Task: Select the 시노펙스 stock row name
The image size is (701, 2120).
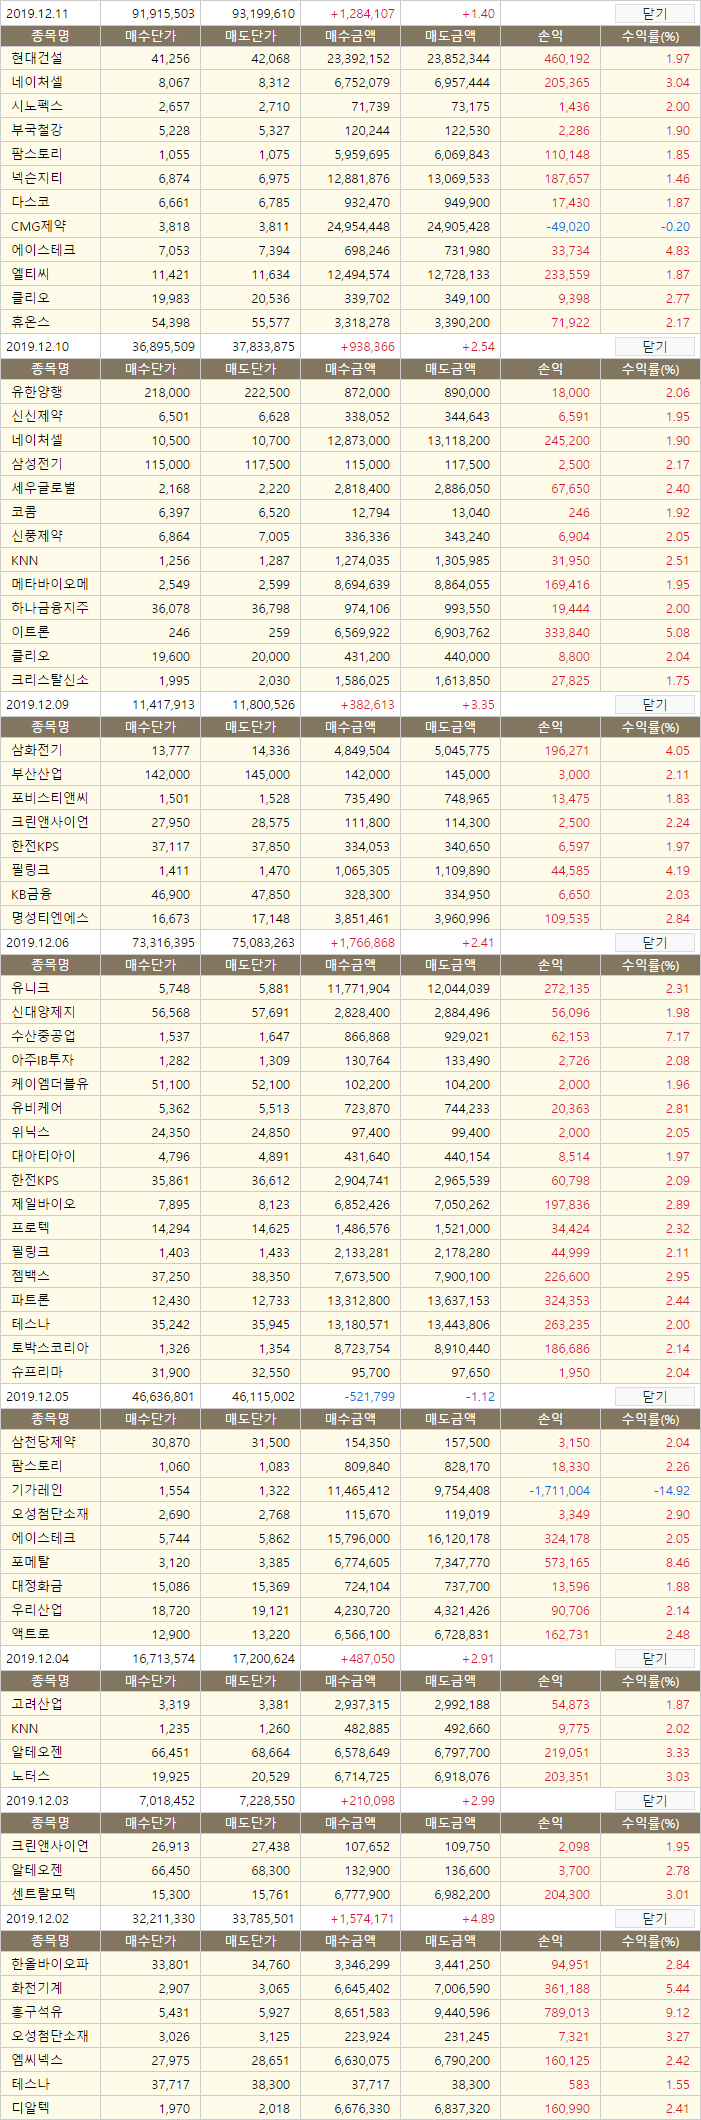Action: pyautogui.click(x=36, y=106)
